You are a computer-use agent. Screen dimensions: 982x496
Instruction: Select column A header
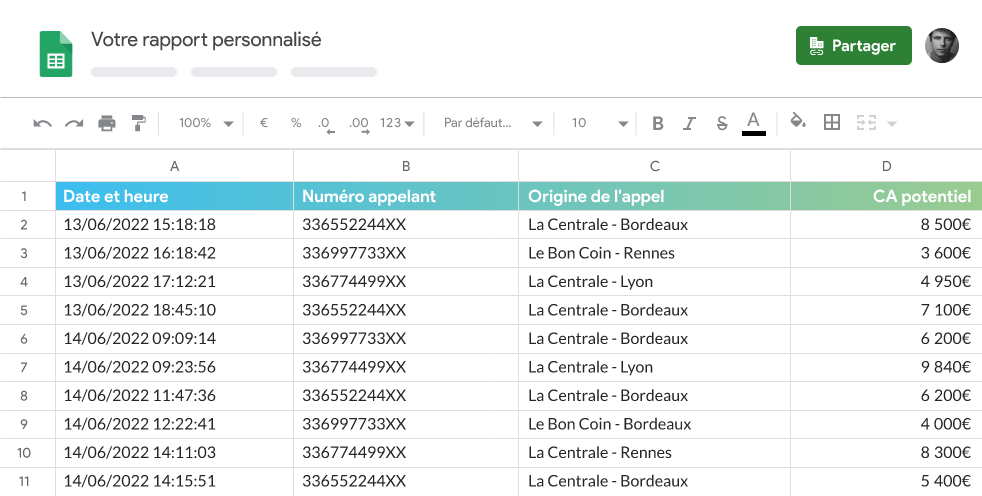tap(174, 166)
